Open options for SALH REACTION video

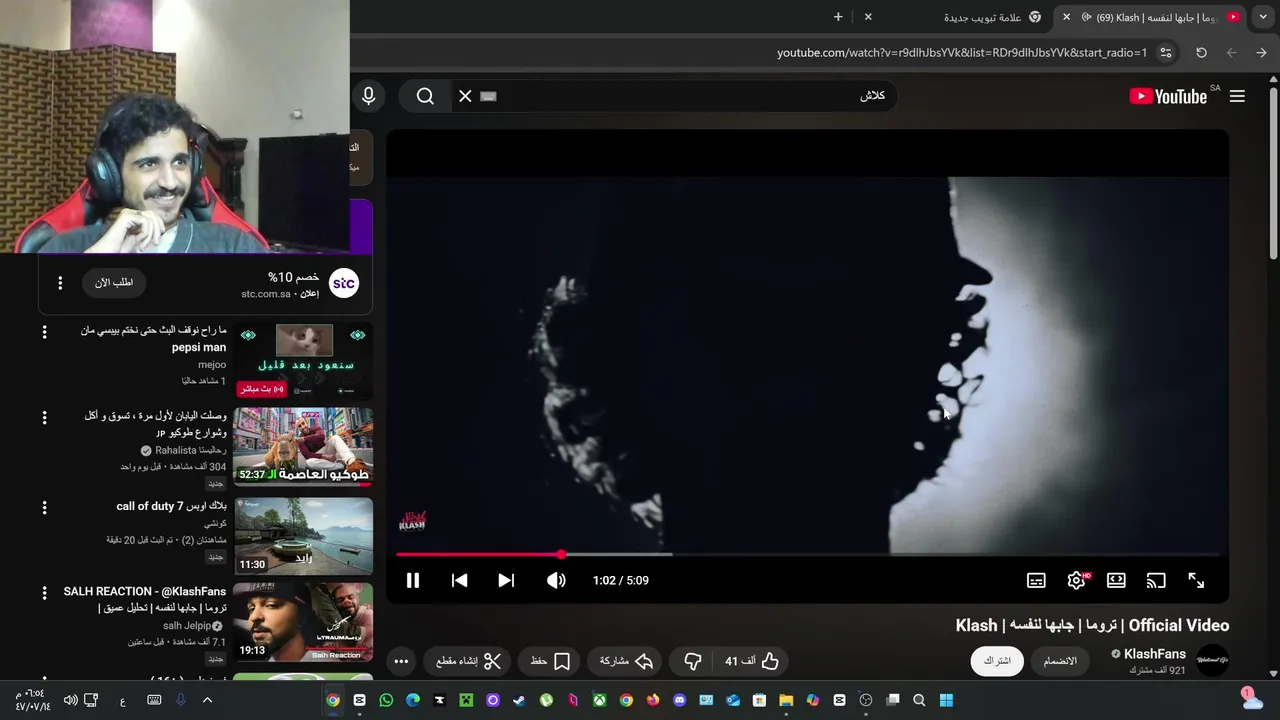pos(44,593)
